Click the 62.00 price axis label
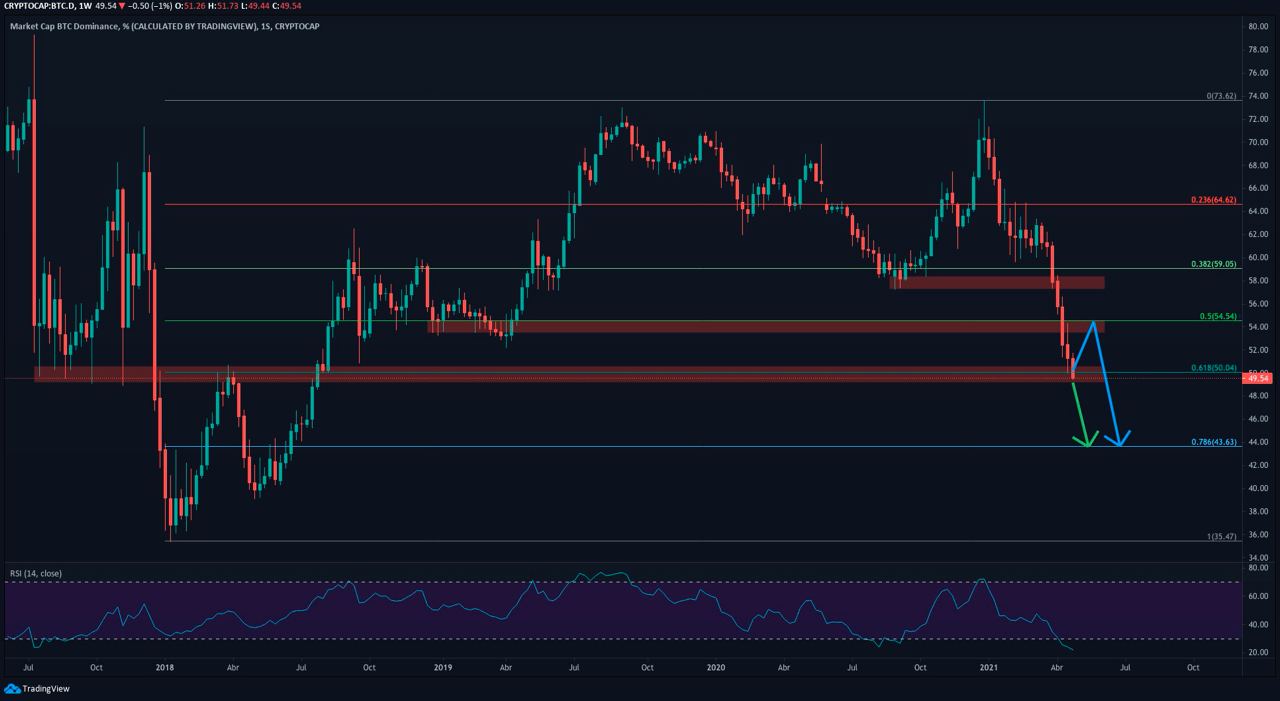Screen dimensions: 1280x701 coord(1257,234)
